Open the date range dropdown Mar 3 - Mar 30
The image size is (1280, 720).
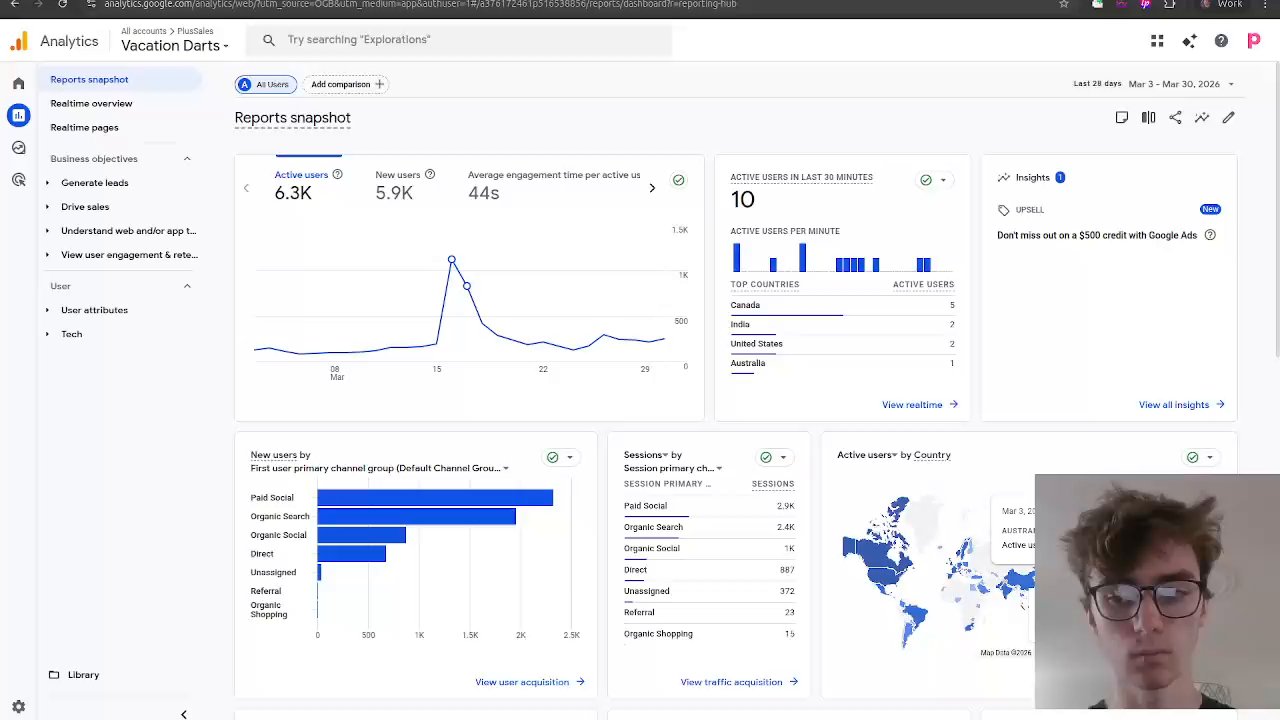coord(1181,84)
